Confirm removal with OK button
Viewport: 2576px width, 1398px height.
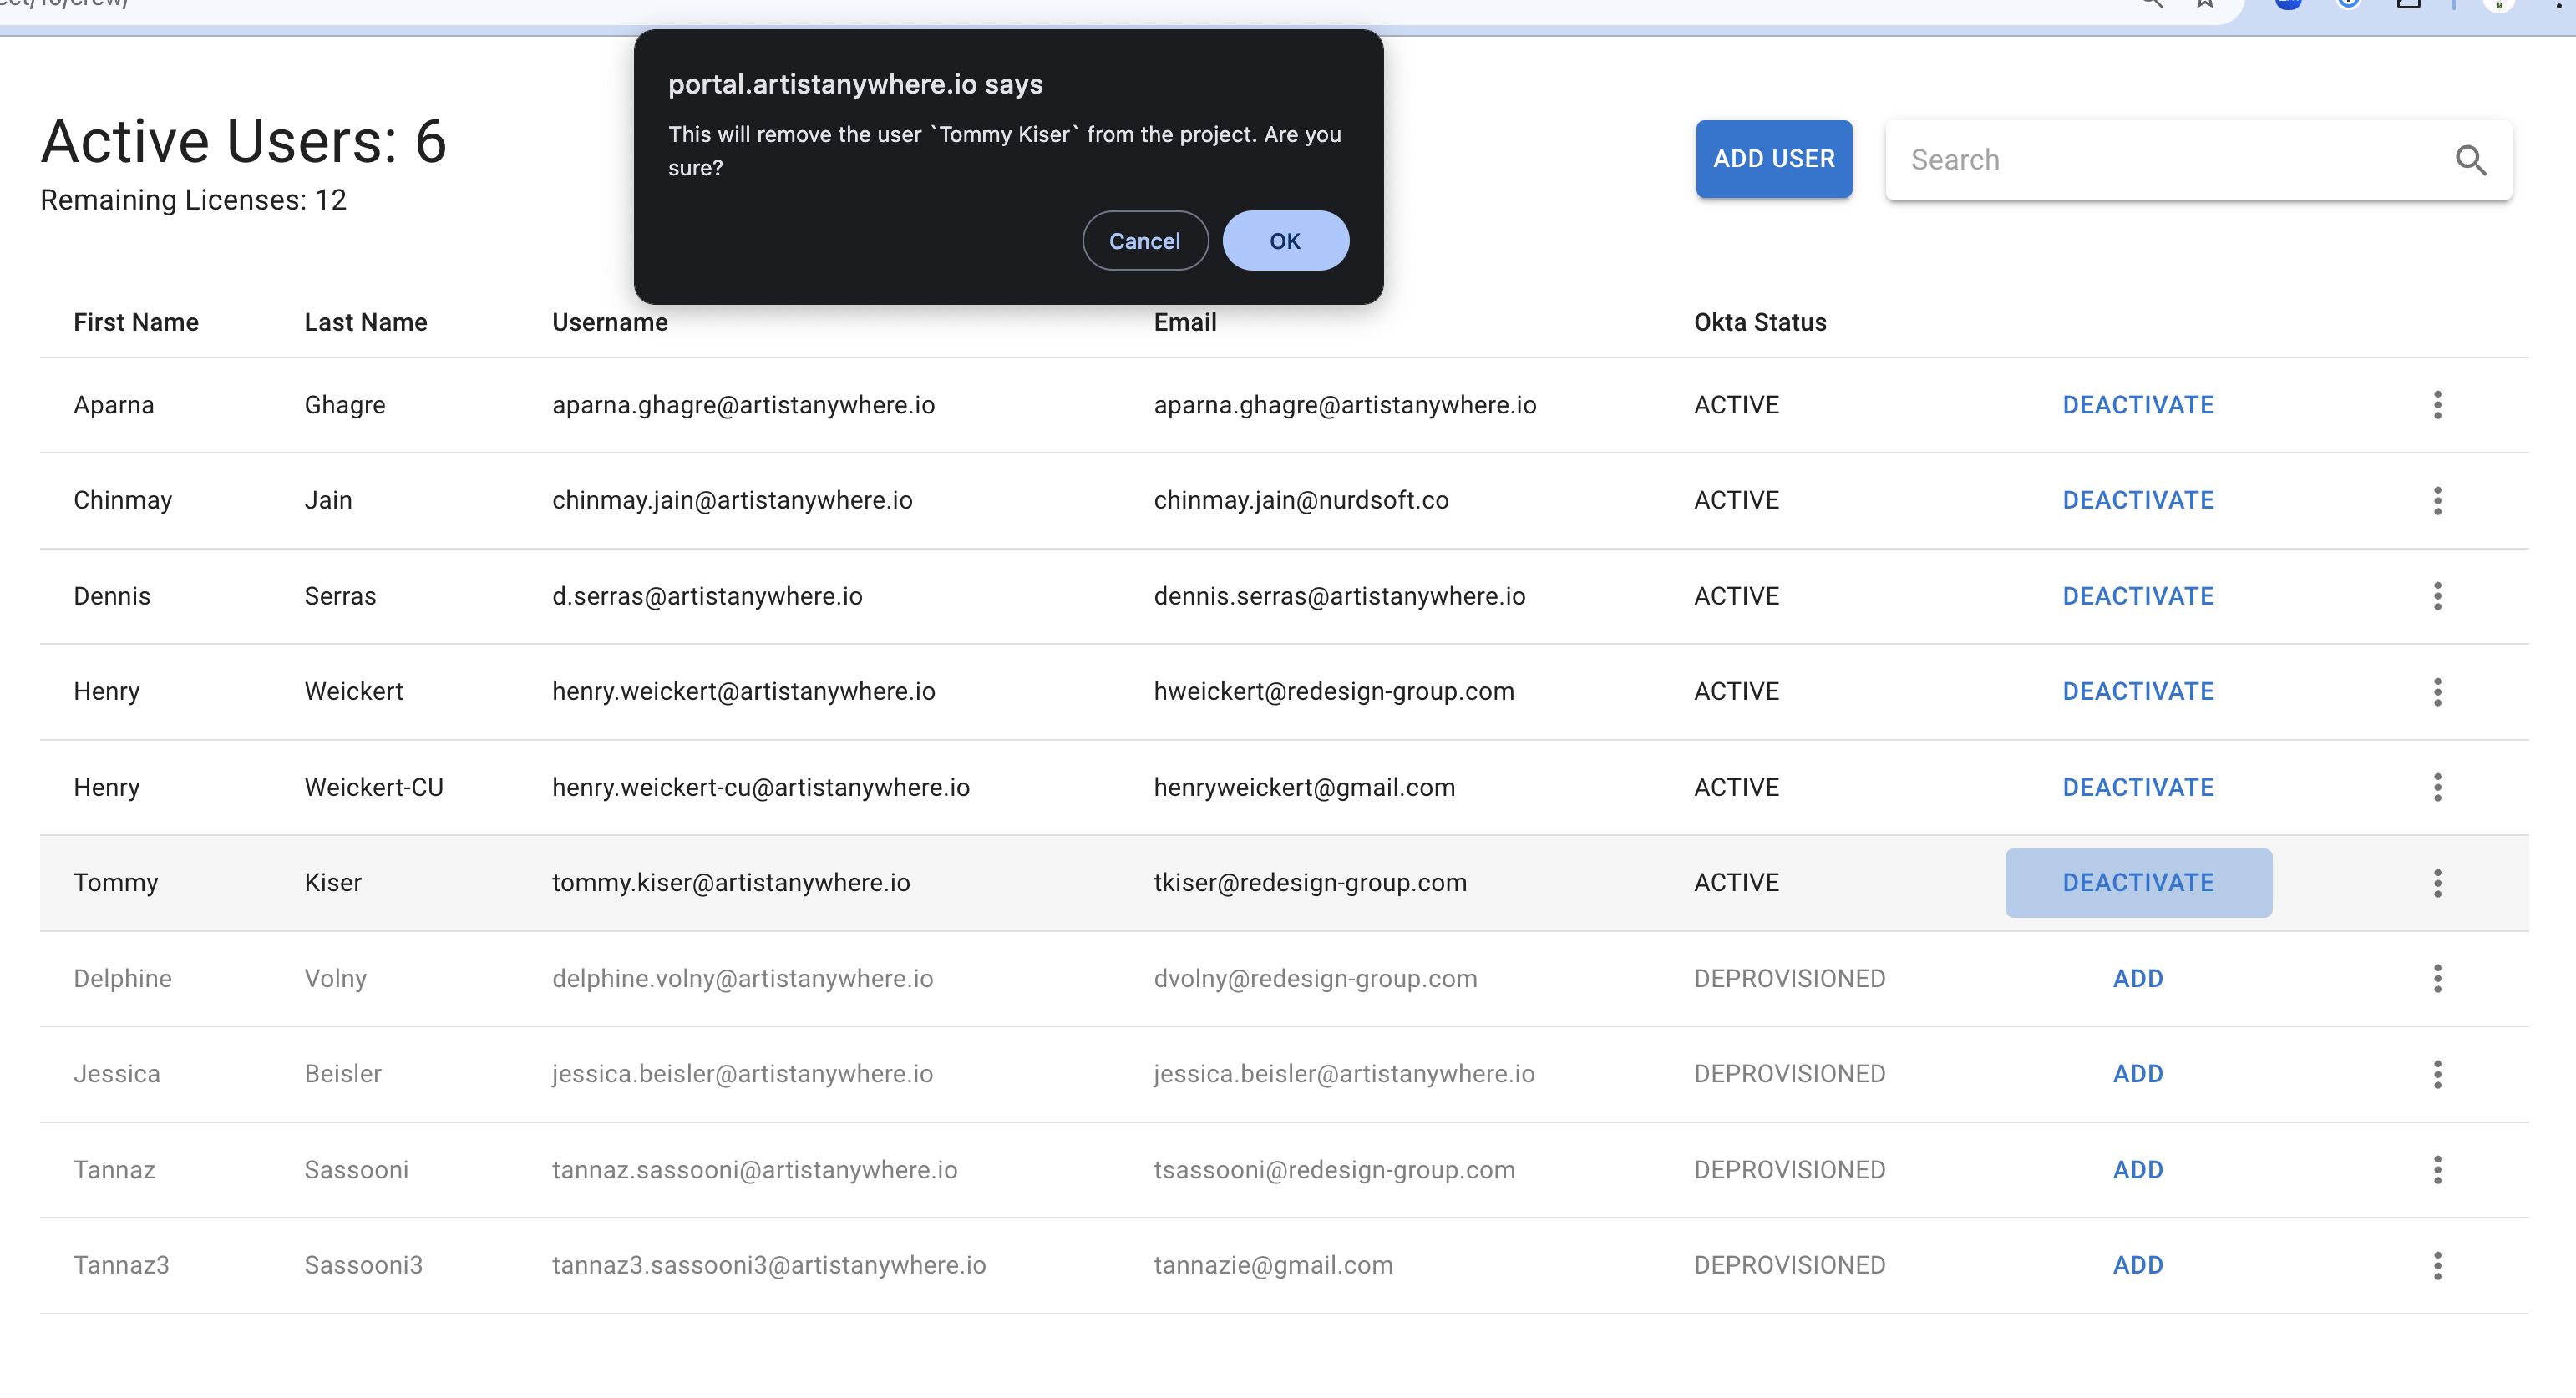pos(1285,240)
